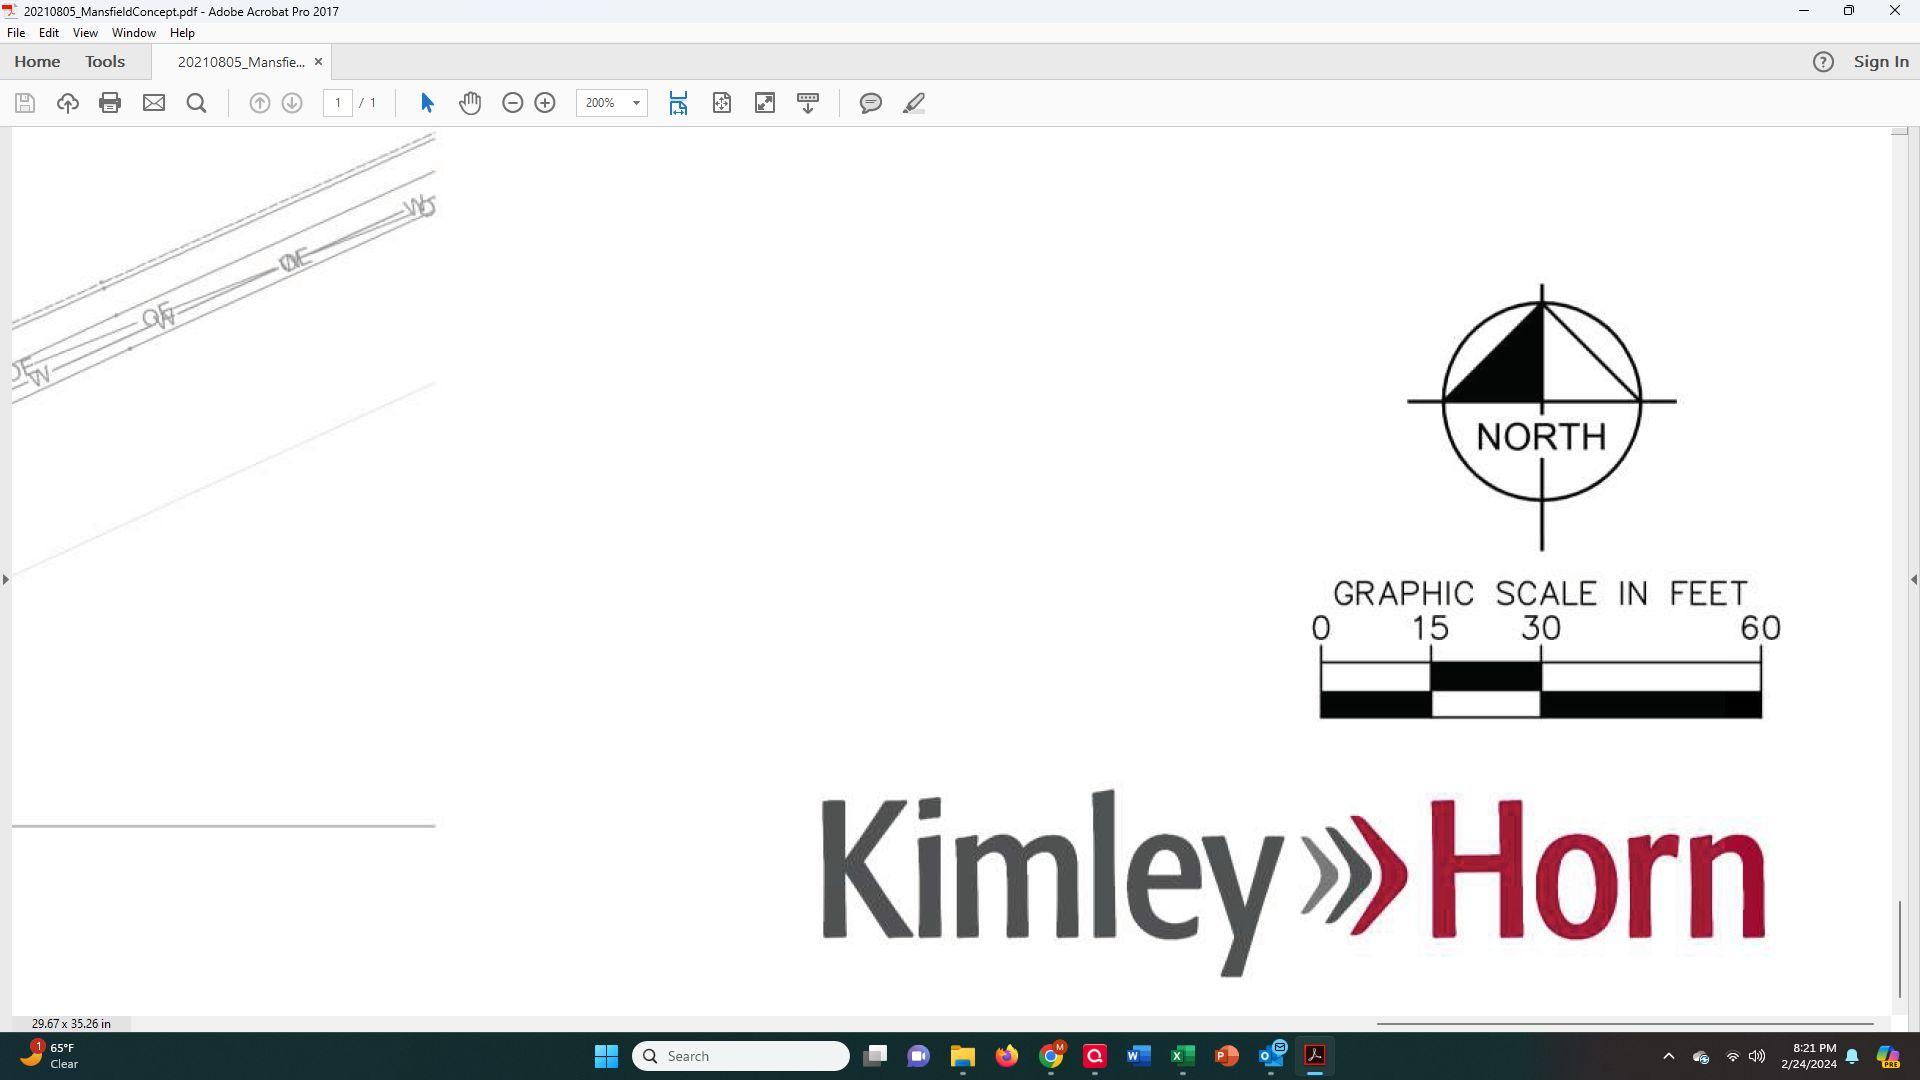
Task: Click the vertical scrollbar thumb
Action: click(1900, 948)
